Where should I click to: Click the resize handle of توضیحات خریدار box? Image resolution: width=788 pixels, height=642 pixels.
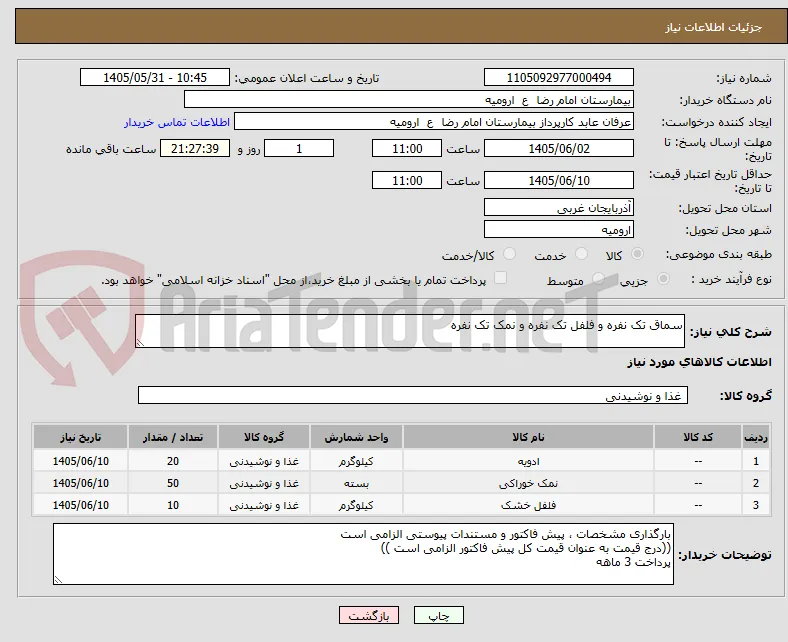tap(58, 579)
